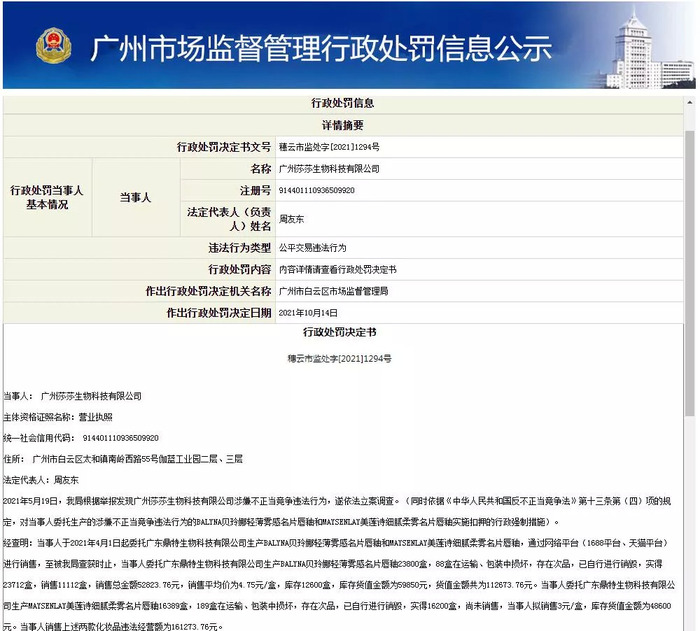This screenshot has height=631, width=700.
Task: Click the 统一社会信用代码 line
Action: pyautogui.click(x=81, y=438)
